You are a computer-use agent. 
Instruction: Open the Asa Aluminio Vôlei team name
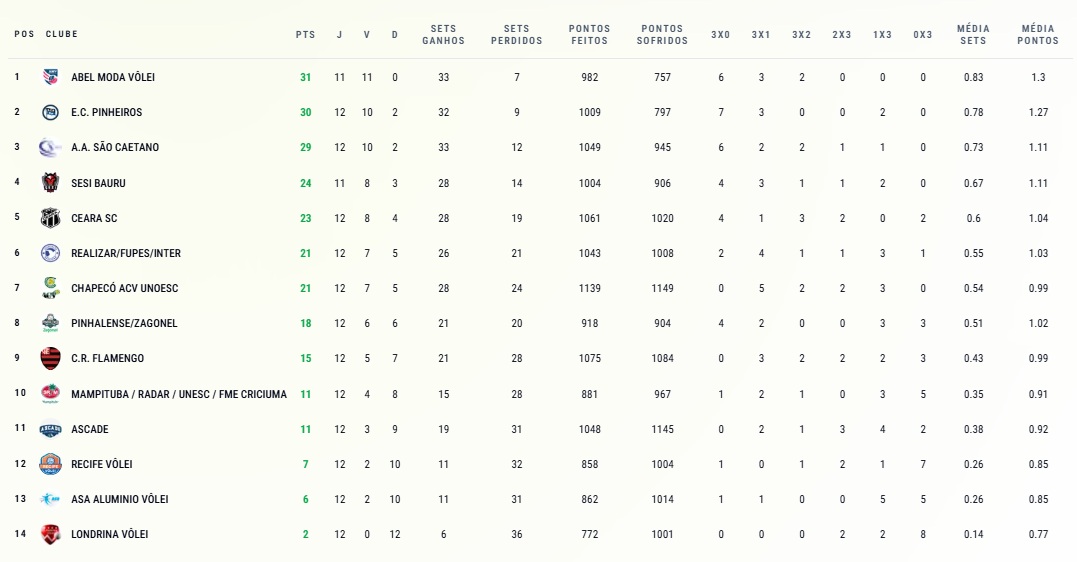click(x=119, y=499)
